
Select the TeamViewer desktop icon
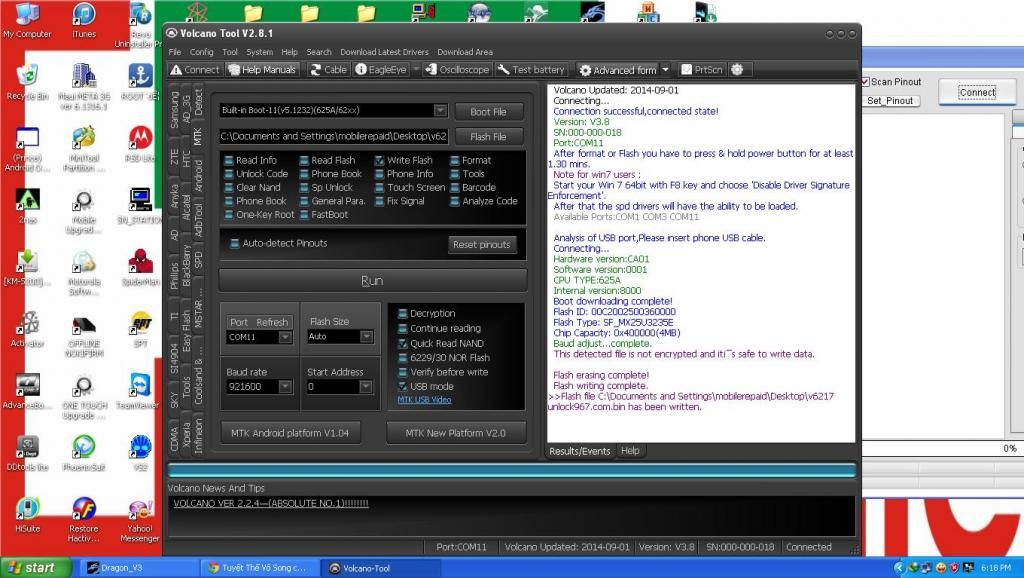(138, 391)
